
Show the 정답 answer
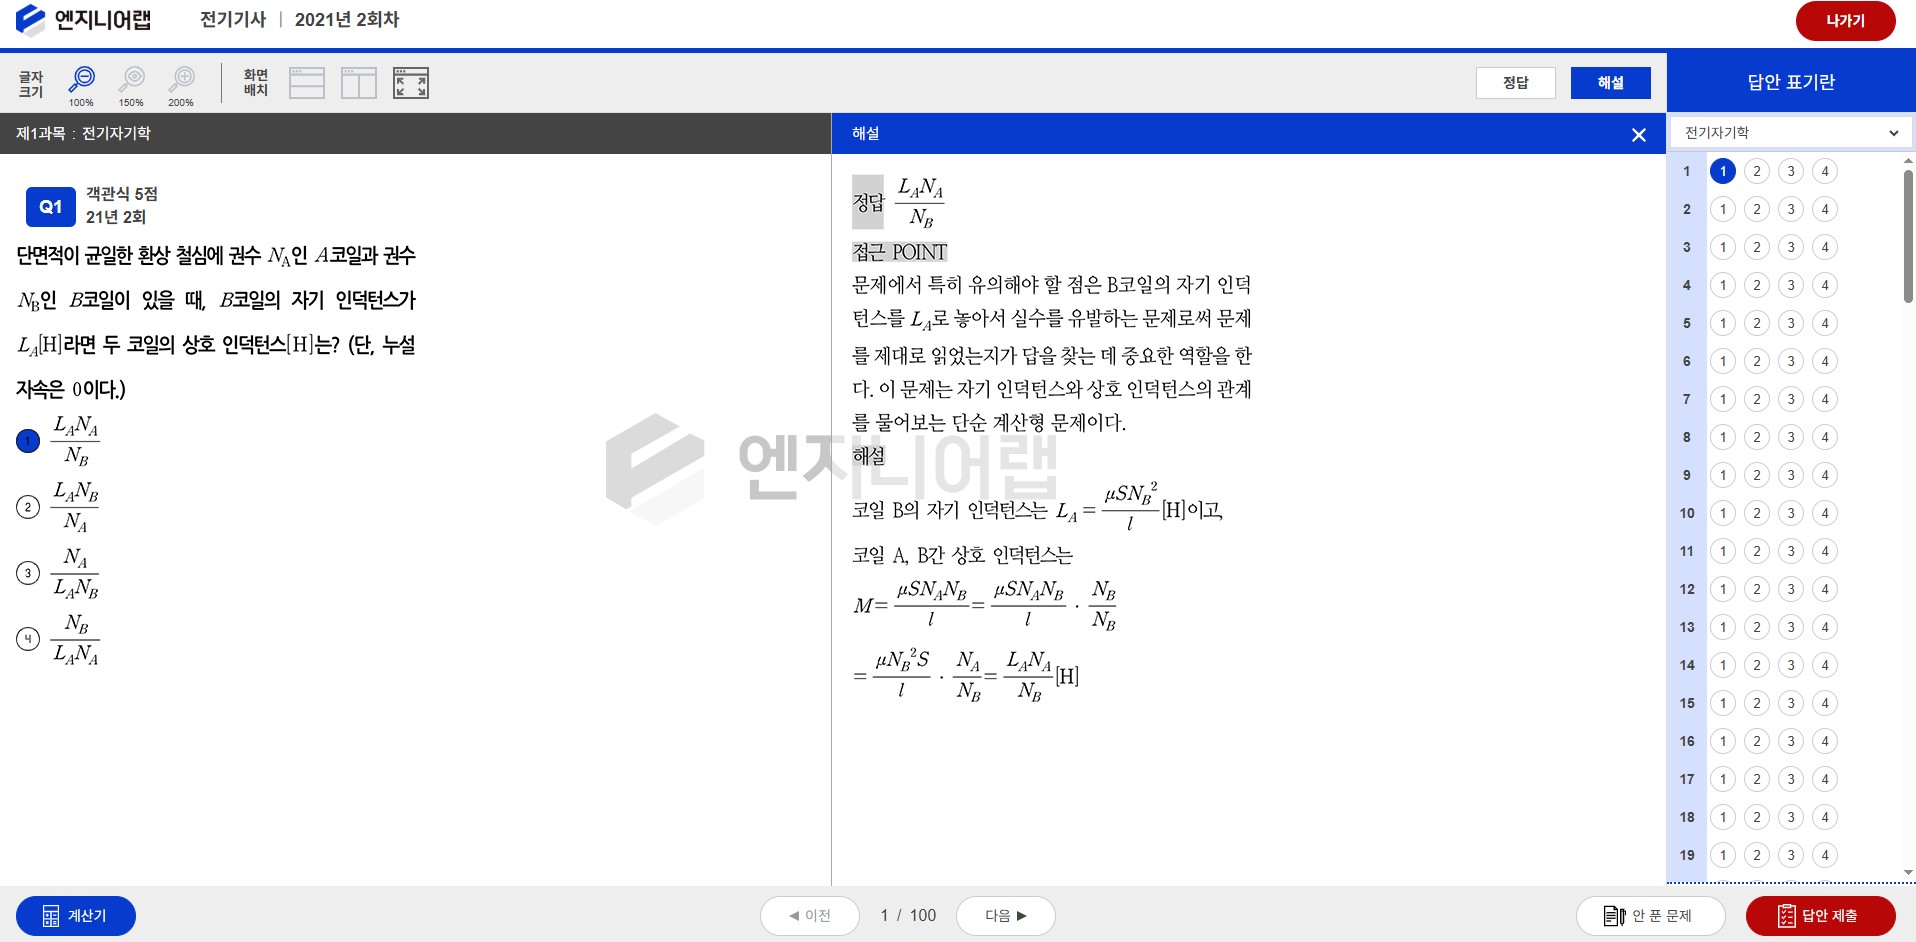[x=1515, y=83]
